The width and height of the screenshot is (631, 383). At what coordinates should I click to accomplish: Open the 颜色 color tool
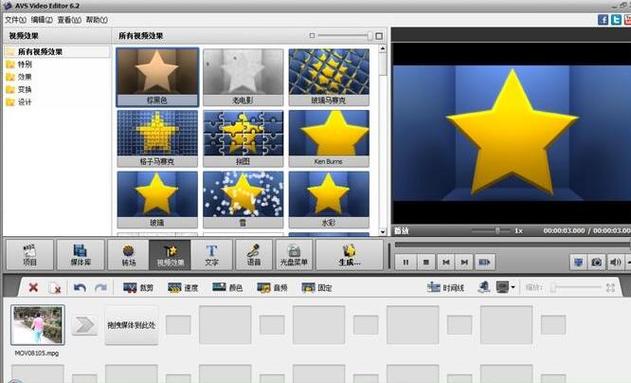coord(227,288)
